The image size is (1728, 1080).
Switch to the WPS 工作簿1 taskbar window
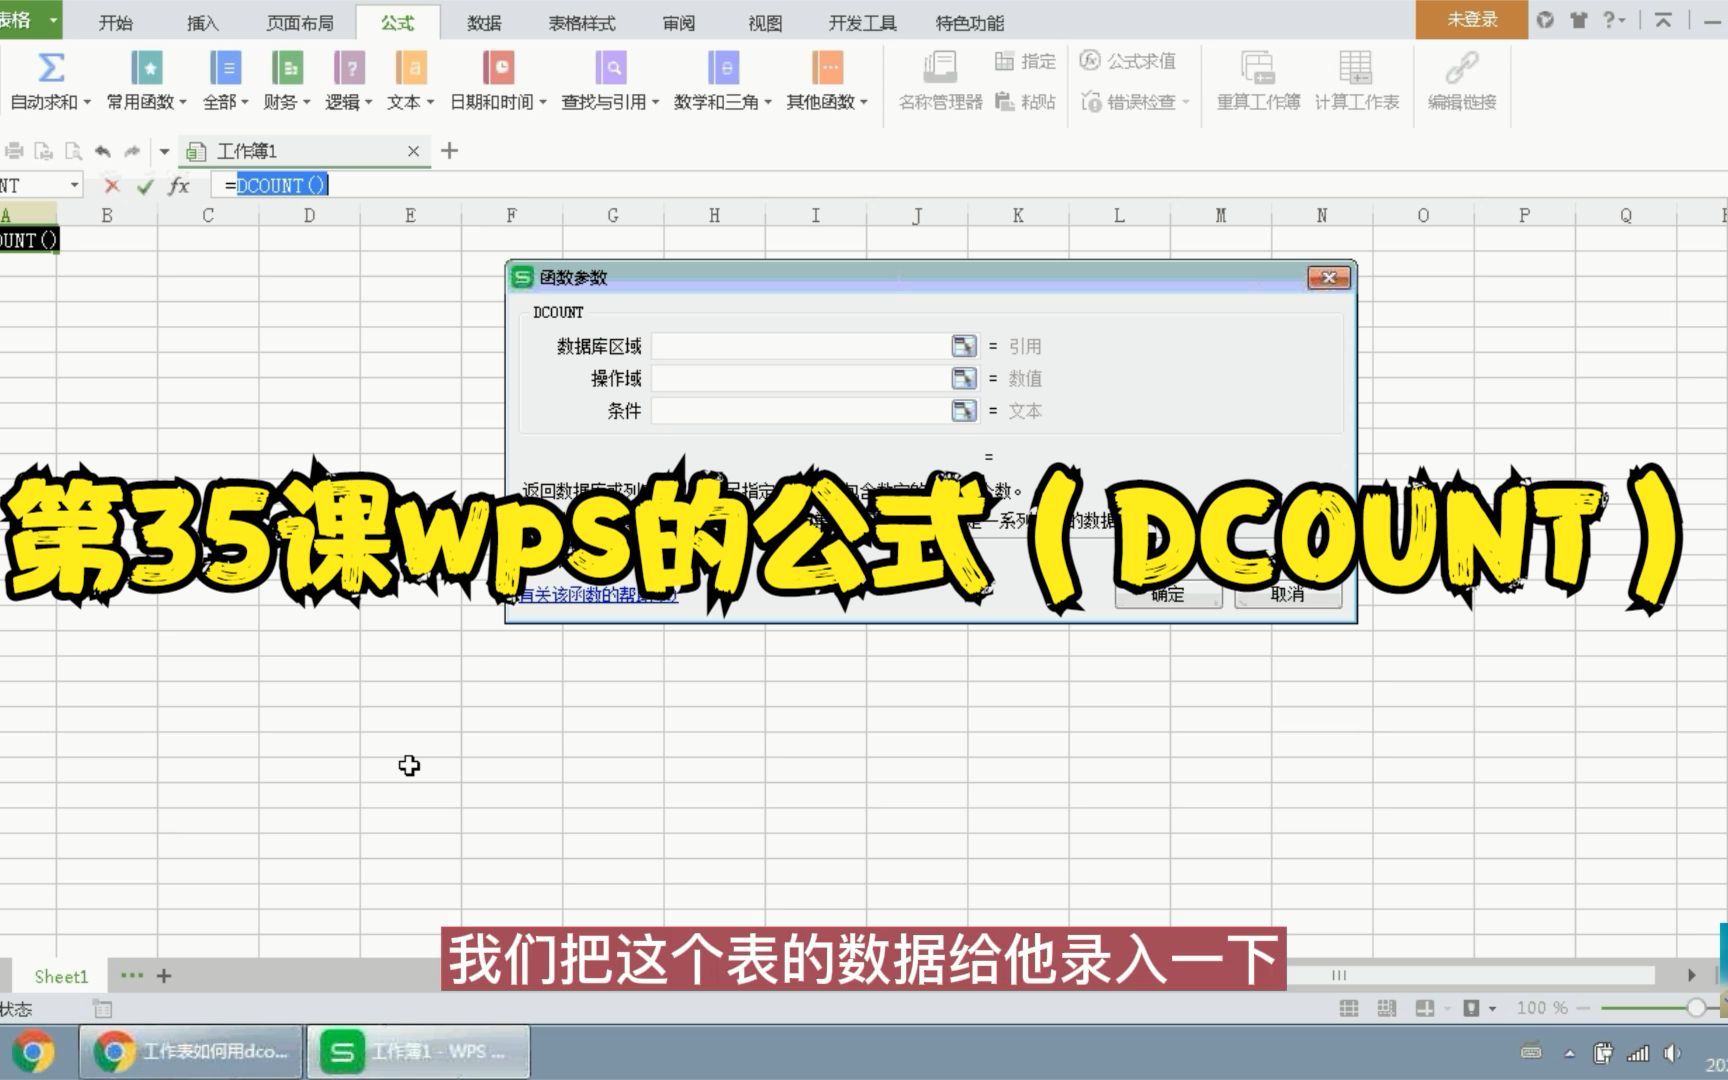tap(418, 1052)
